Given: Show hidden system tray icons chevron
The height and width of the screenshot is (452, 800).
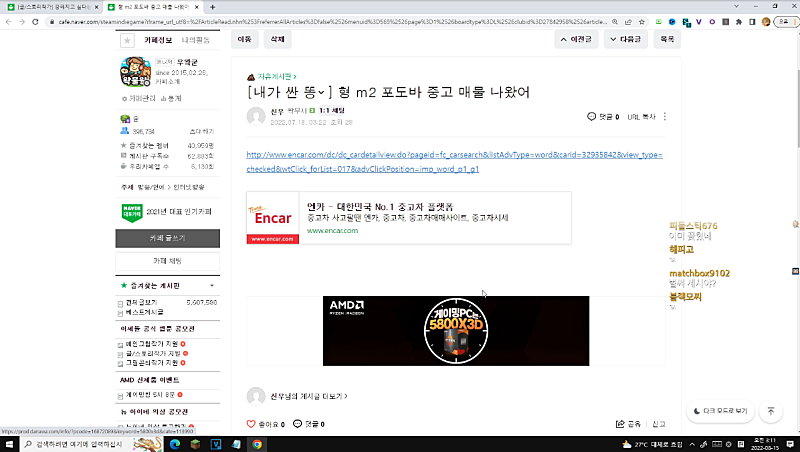Looking at the screenshot, I should (x=692, y=444).
